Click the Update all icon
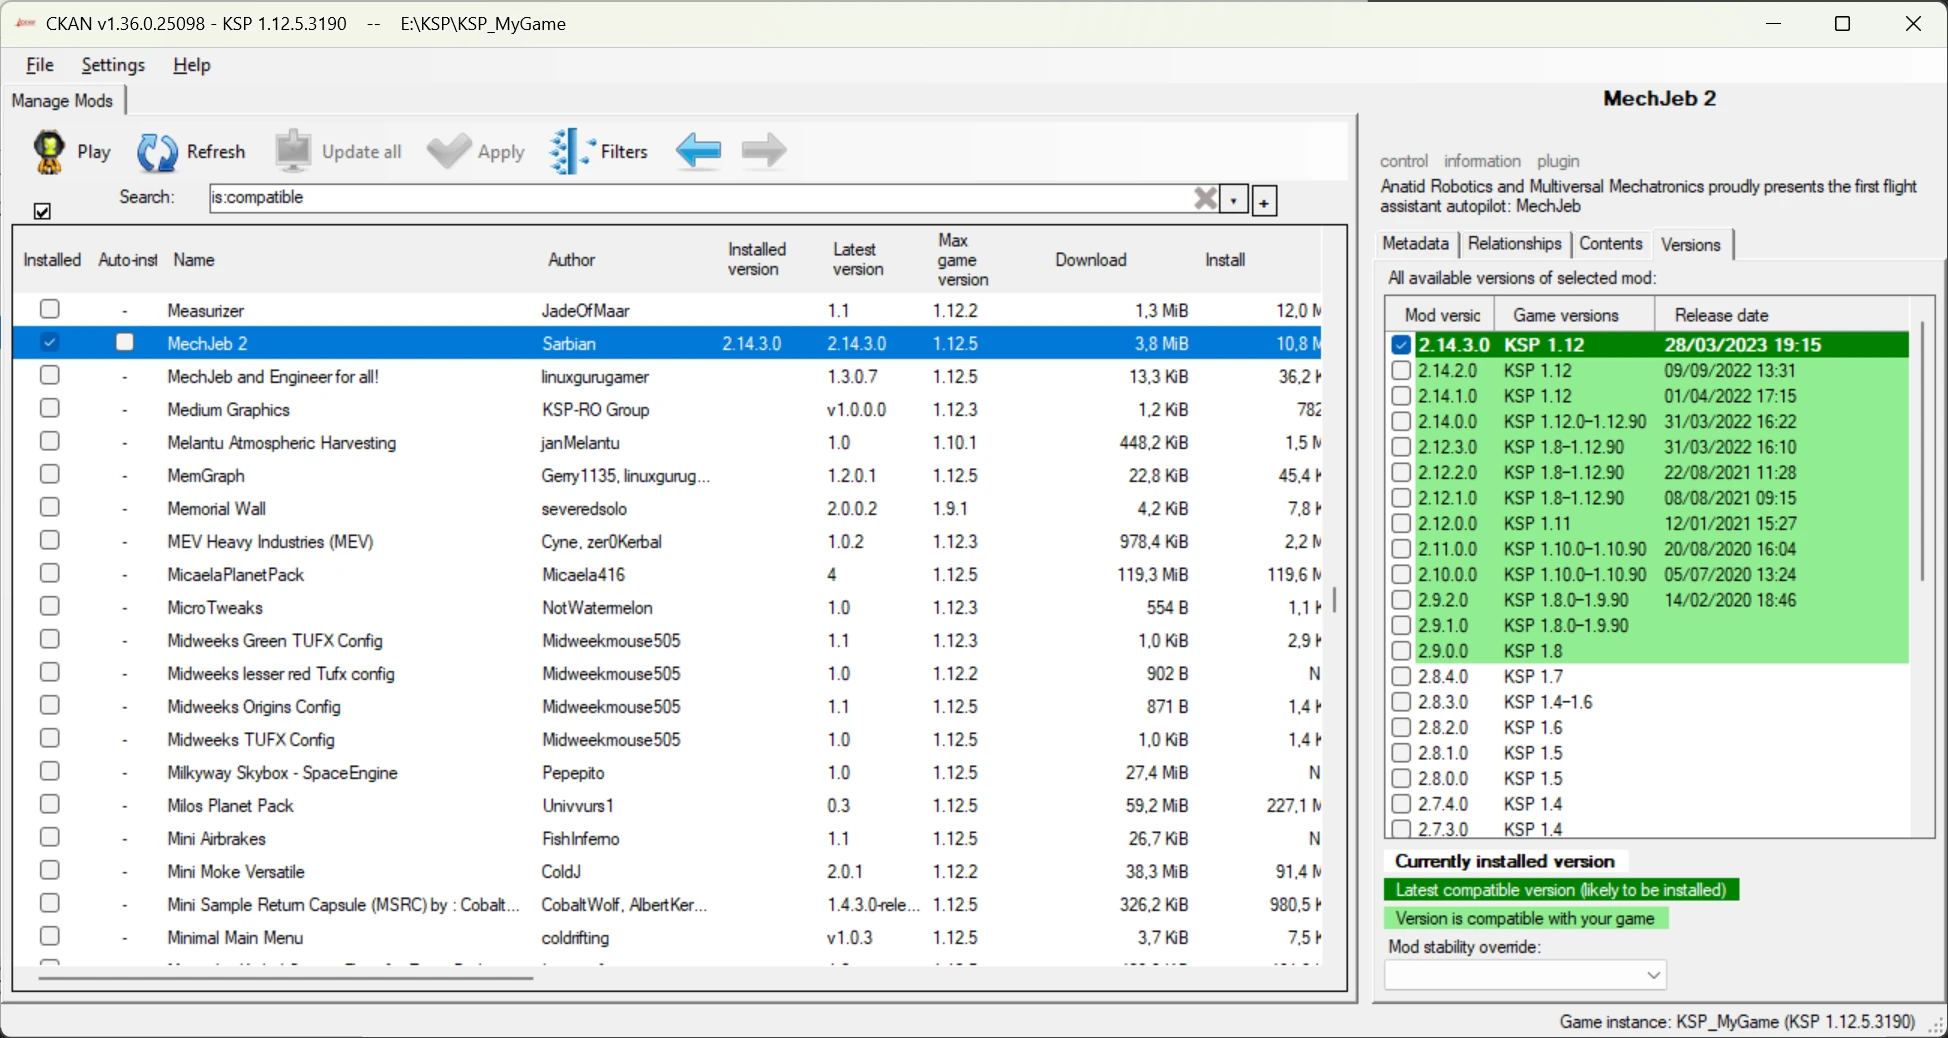The width and height of the screenshot is (1948, 1038). click(293, 151)
